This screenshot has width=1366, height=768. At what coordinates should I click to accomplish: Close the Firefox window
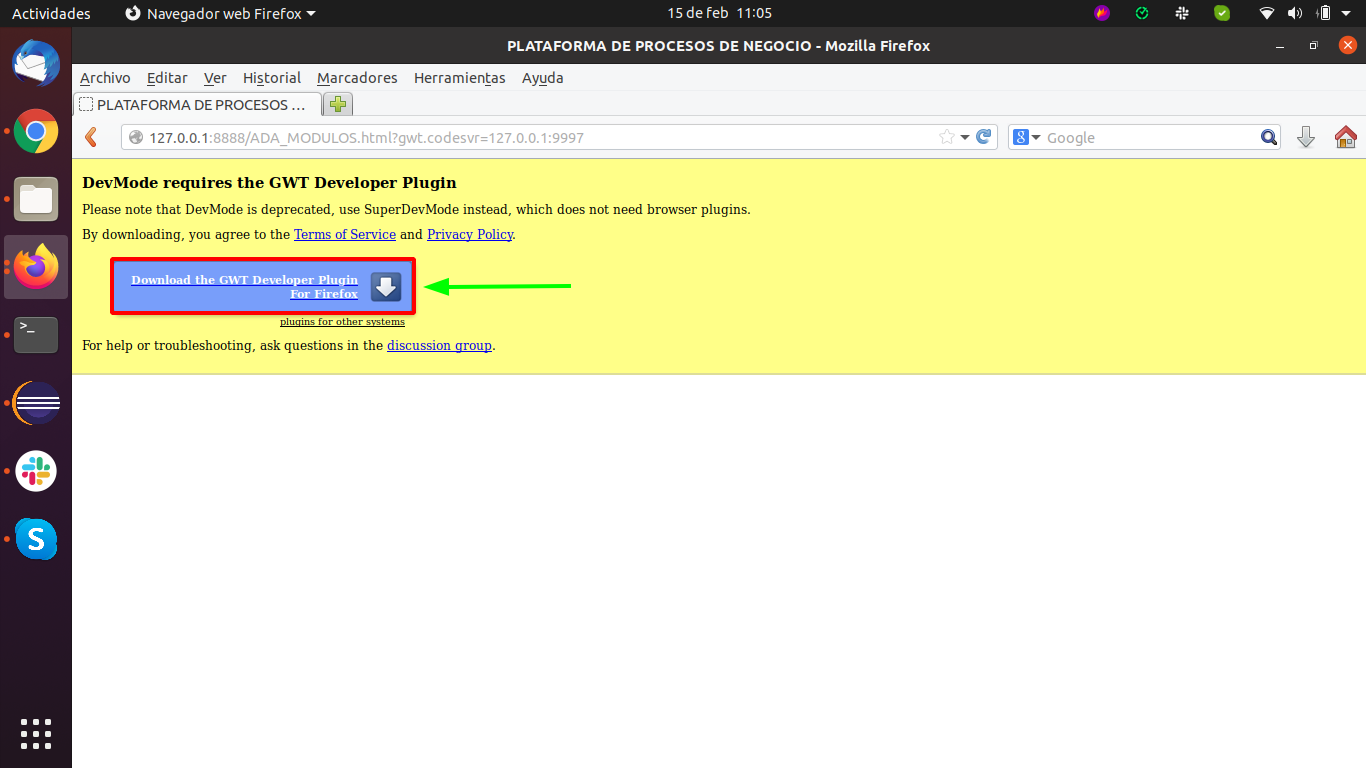1347,46
